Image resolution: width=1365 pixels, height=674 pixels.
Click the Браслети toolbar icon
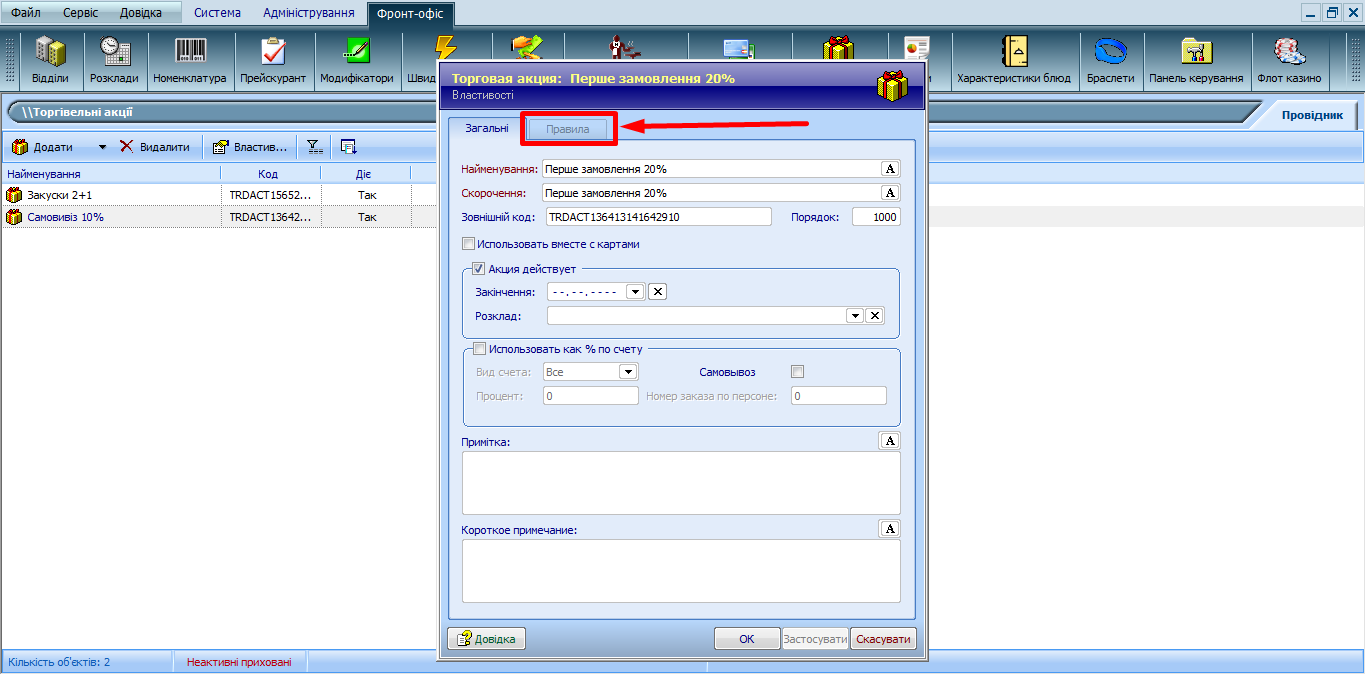[x=1110, y=60]
